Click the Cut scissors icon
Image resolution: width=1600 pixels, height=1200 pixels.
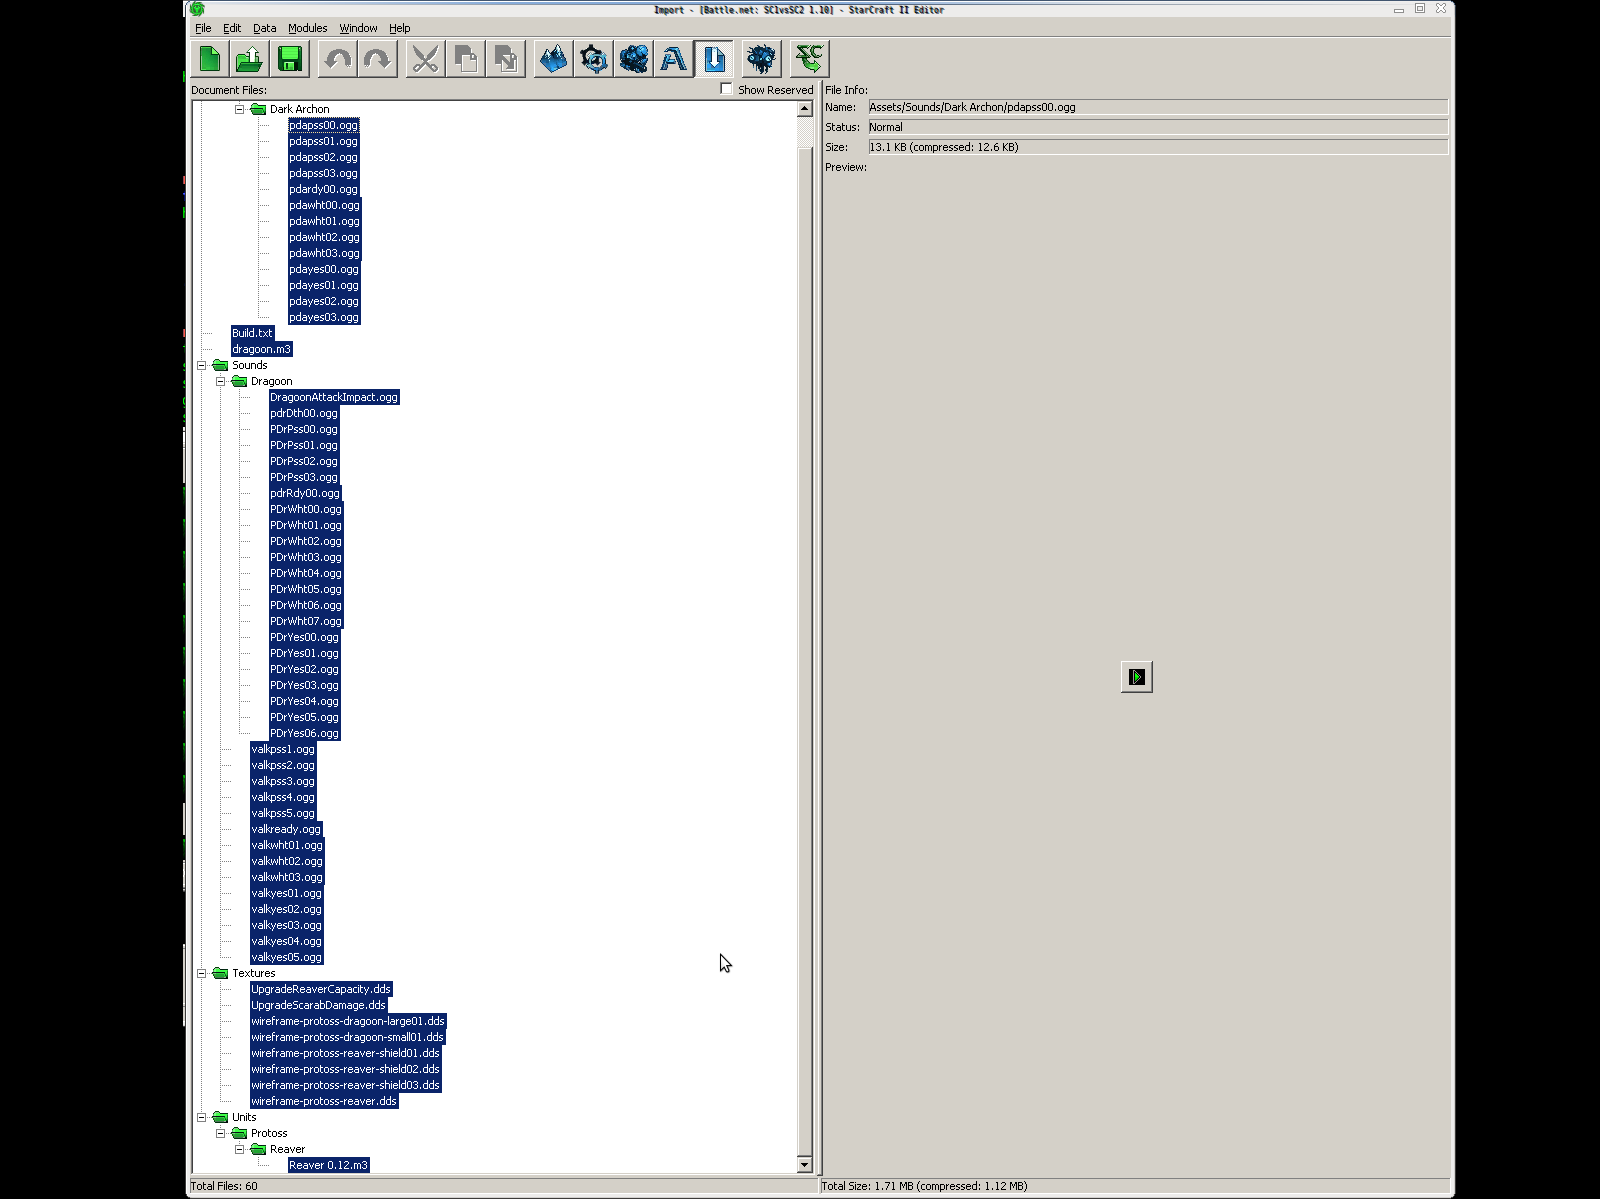(425, 60)
